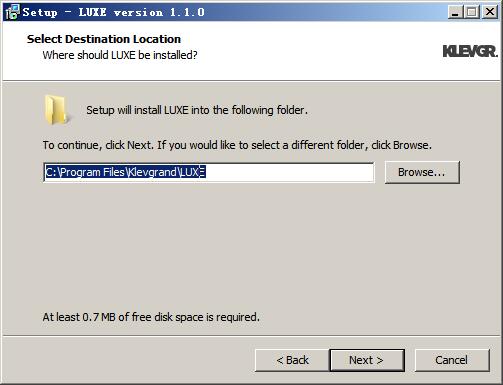Go to the previous step with Back
The width and height of the screenshot is (503, 385).
[292, 360]
